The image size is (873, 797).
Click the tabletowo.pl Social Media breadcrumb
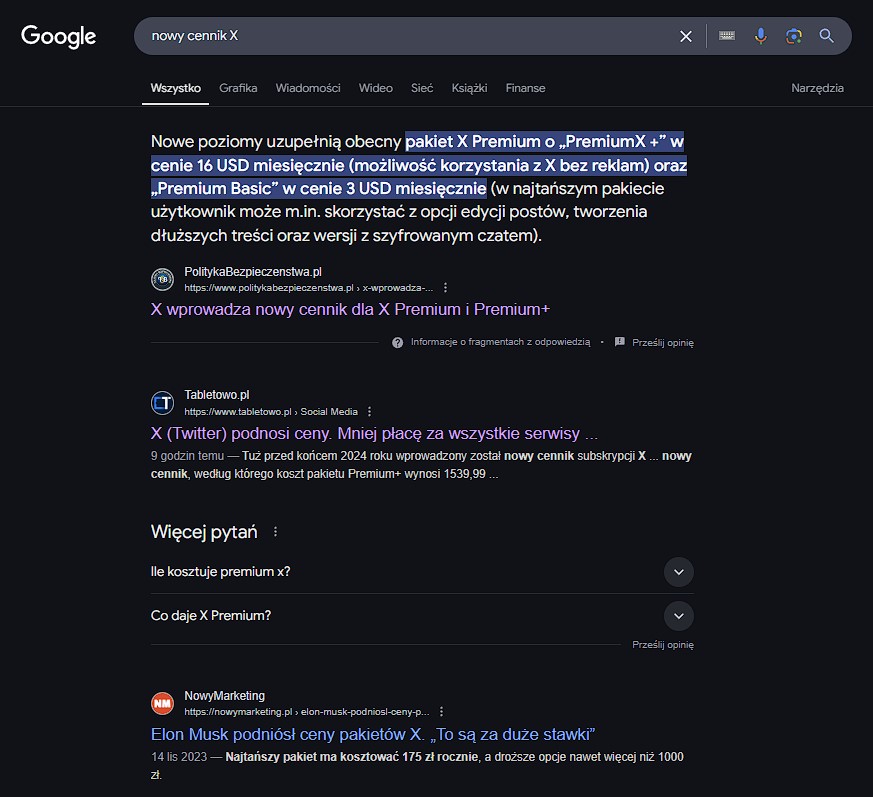tap(271, 412)
